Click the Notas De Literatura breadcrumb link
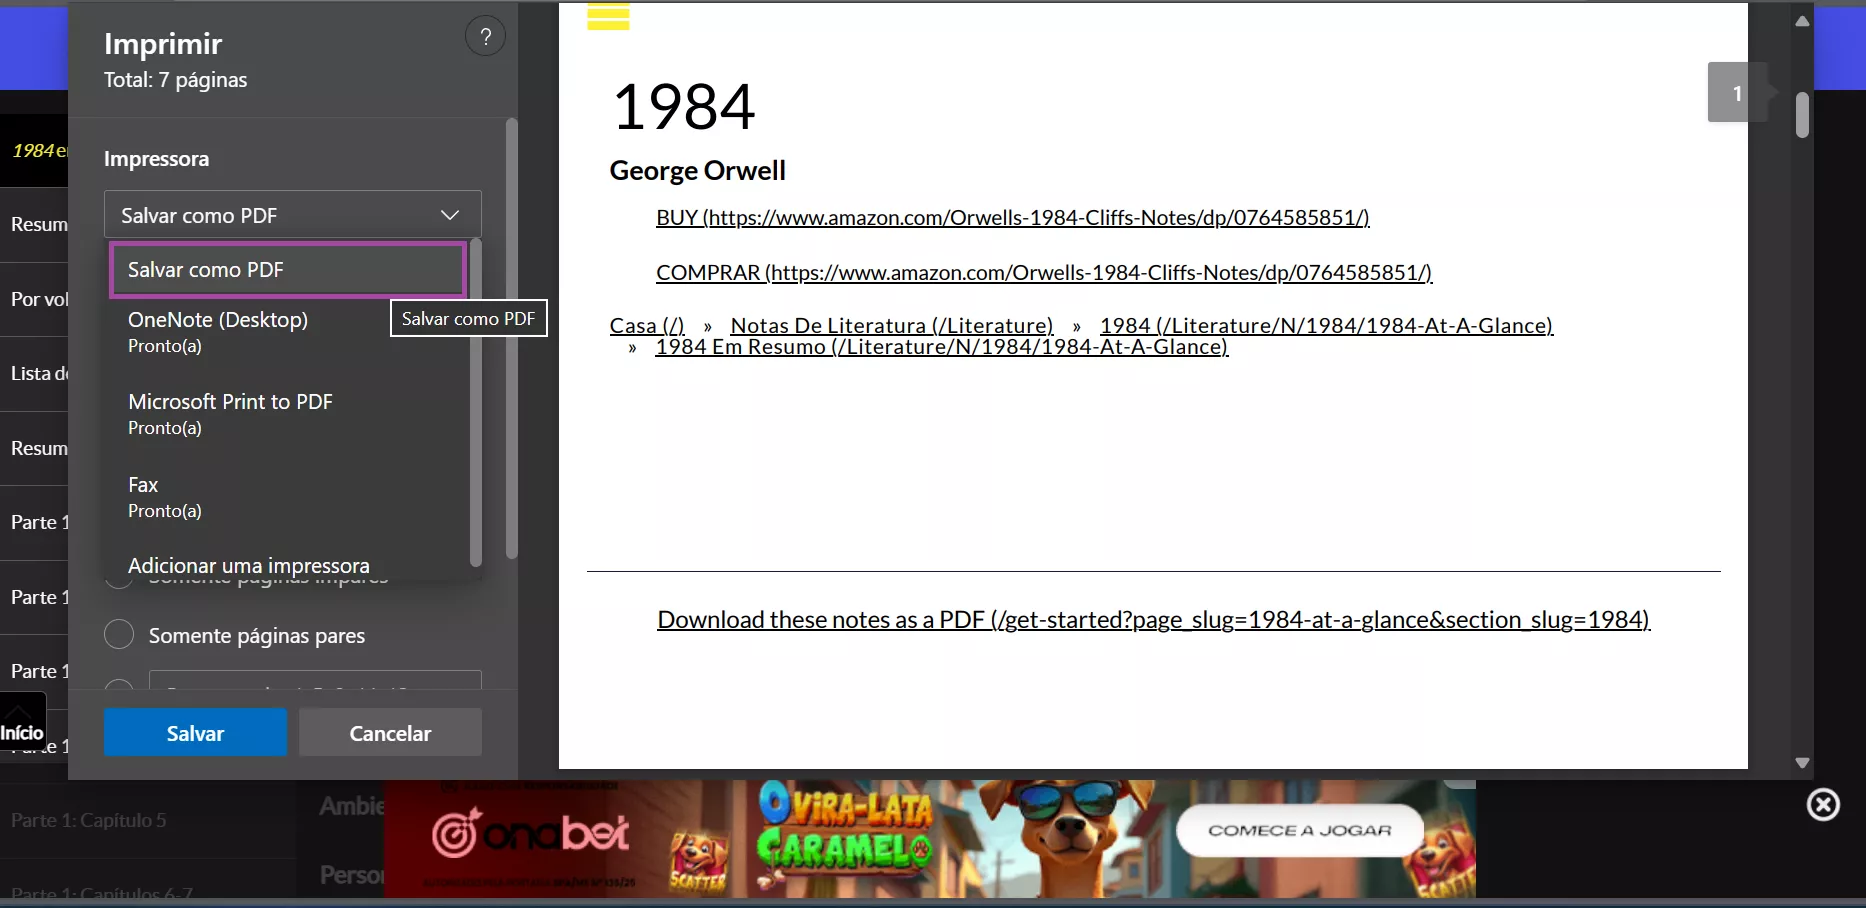 pyautogui.click(x=892, y=325)
